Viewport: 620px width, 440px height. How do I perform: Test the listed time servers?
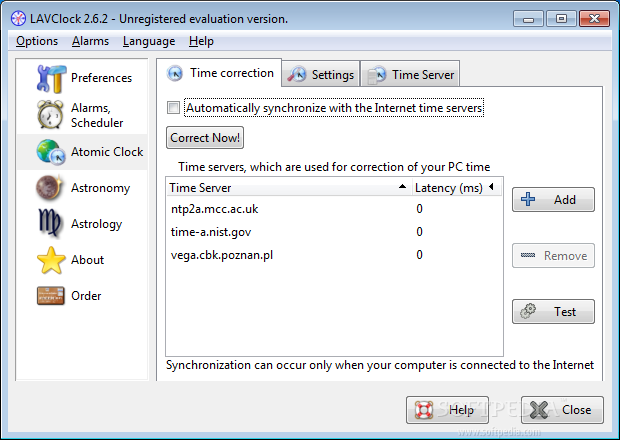[553, 312]
